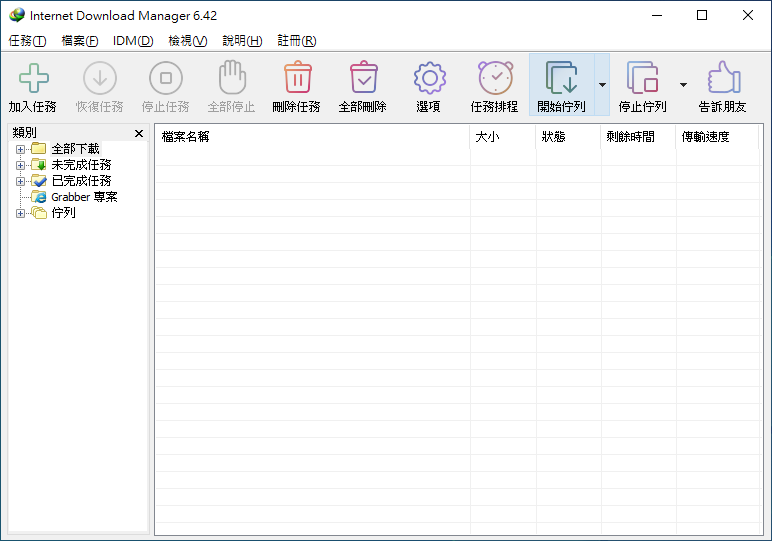This screenshot has width=772, height=541.
Task: Expand the 未完成任務 tree node
Action: [x=20, y=165]
